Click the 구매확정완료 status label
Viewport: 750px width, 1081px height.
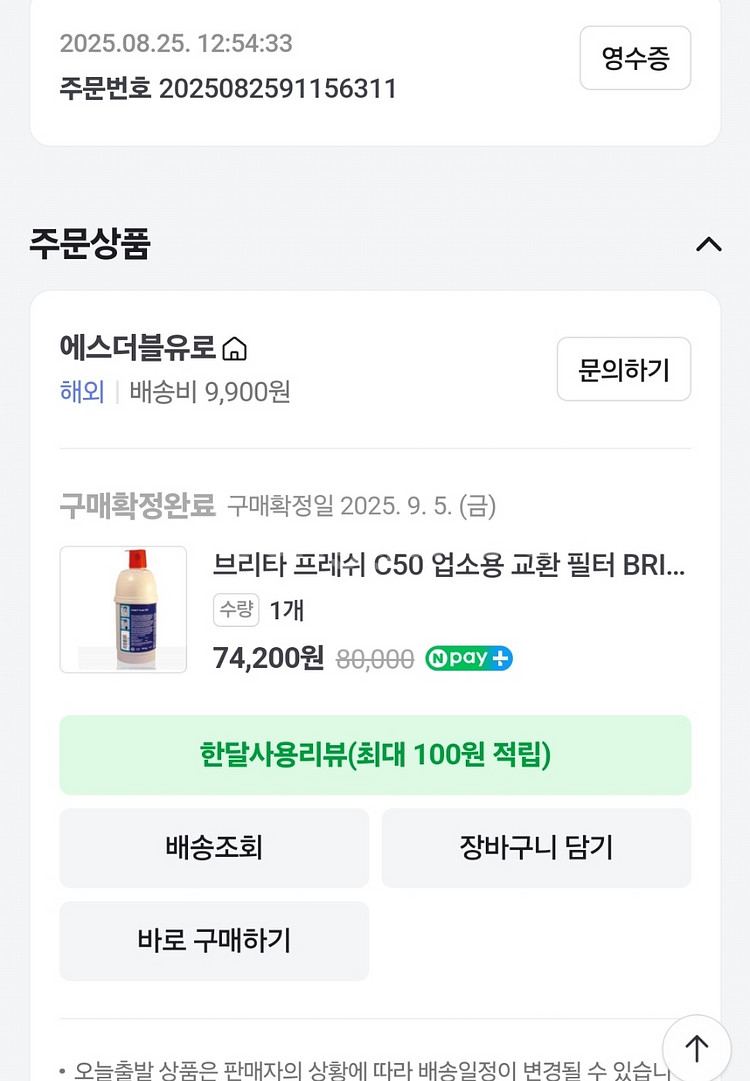(137, 506)
